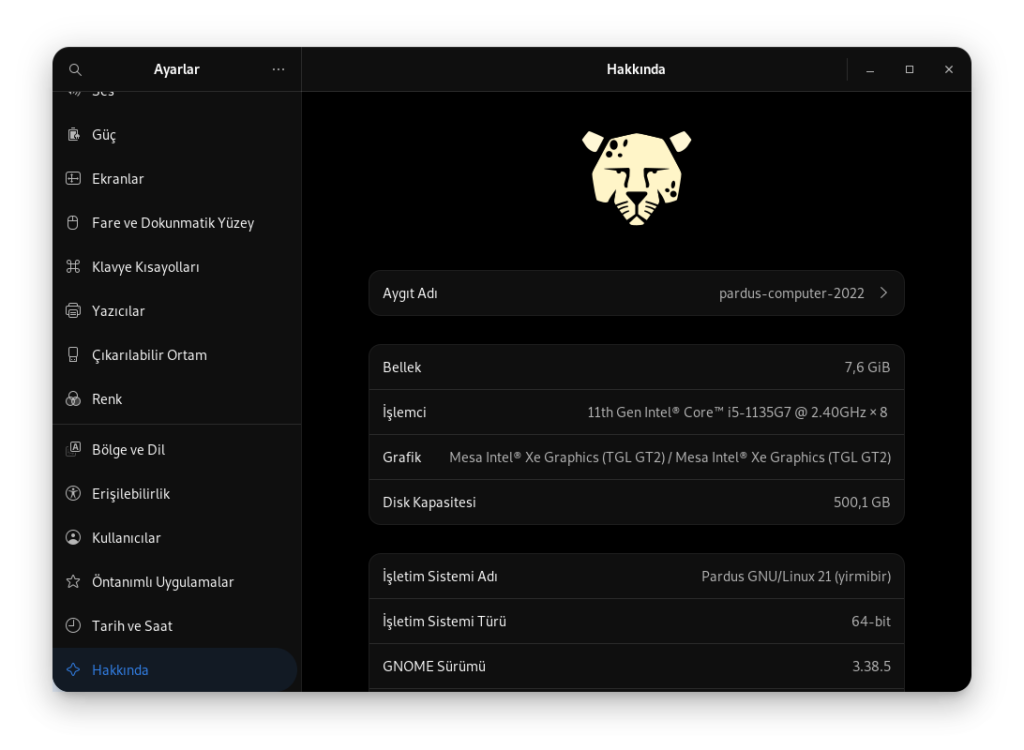Click the Renk color circles icon
This screenshot has width=1024, height=750.
(x=73, y=399)
